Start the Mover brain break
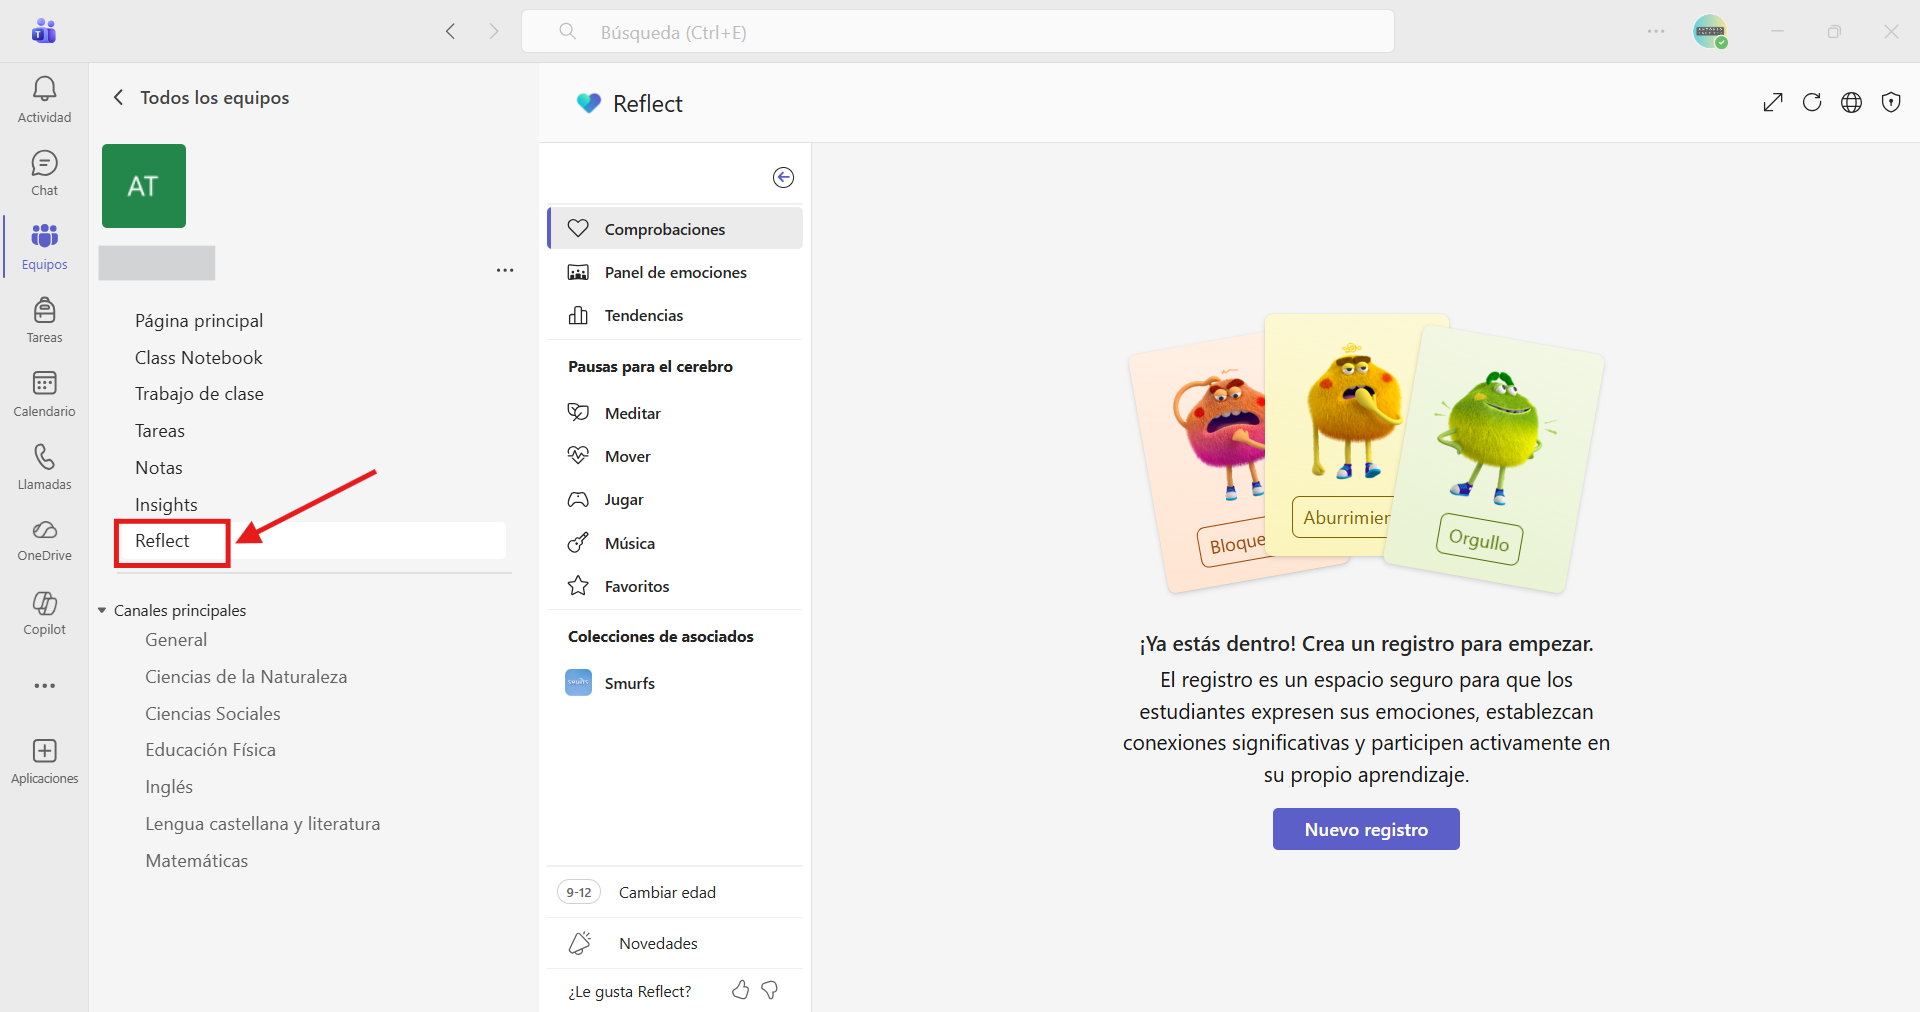Screen dimensions: 1920x1012 (675, 456)
